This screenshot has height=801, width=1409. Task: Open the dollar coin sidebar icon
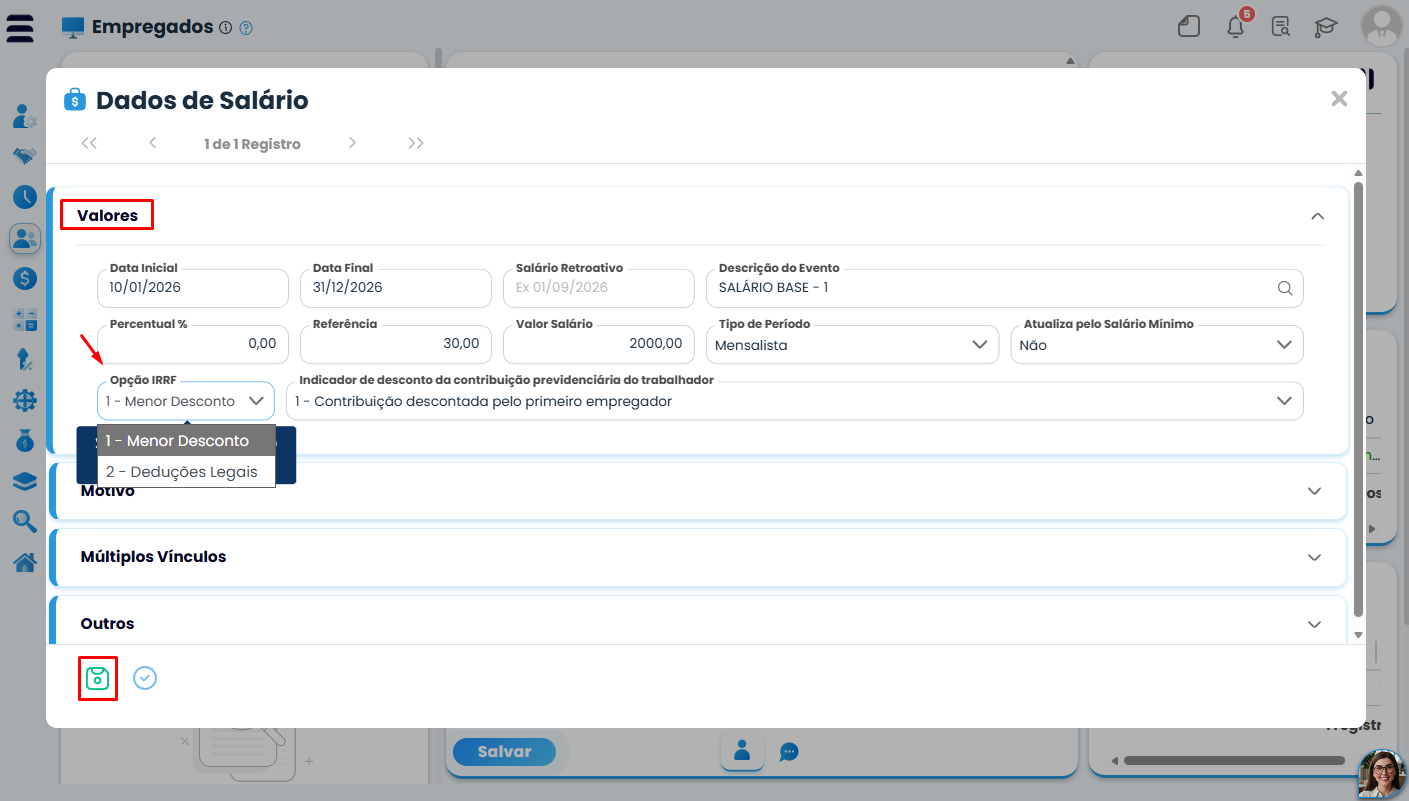pos(24,279)
